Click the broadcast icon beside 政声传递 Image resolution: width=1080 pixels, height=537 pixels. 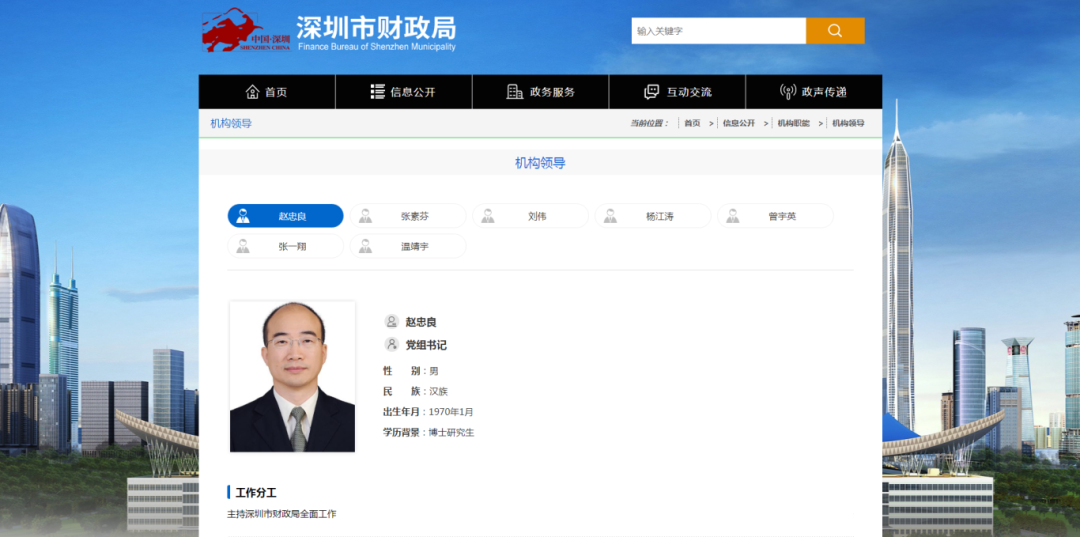point(788,92)
